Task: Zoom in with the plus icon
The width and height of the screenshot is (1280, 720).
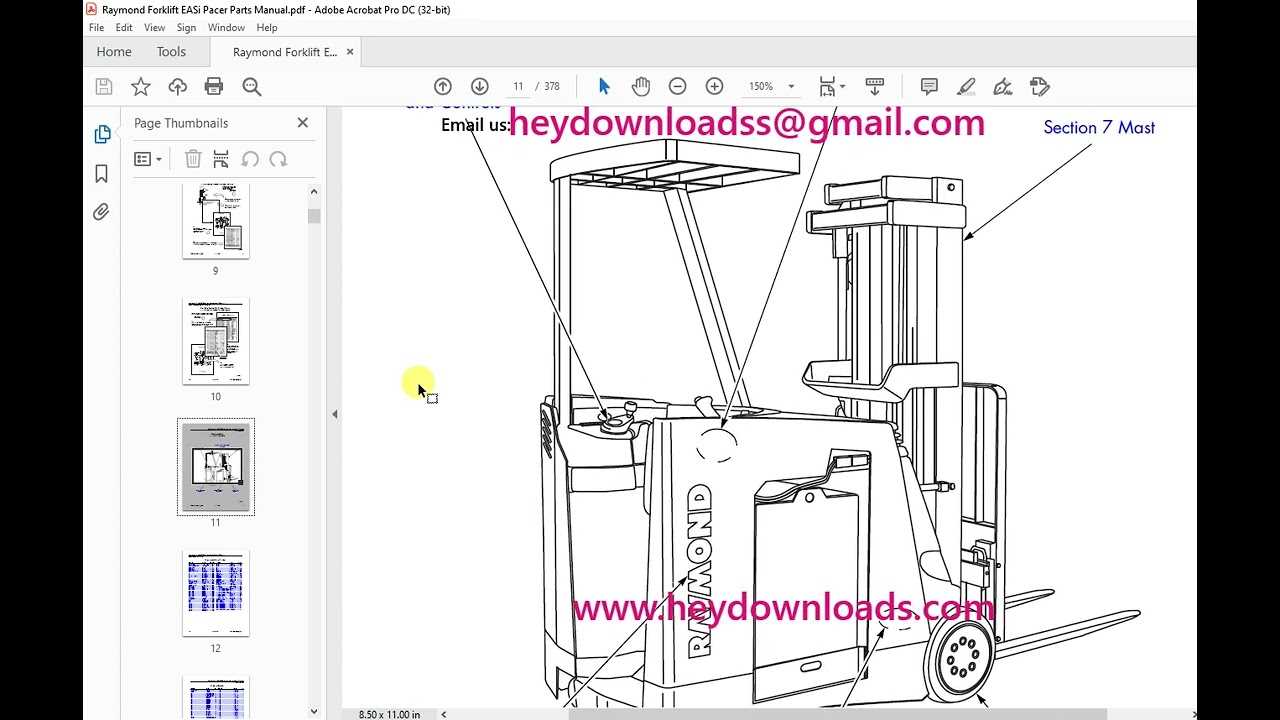Action: click(714, 87)
